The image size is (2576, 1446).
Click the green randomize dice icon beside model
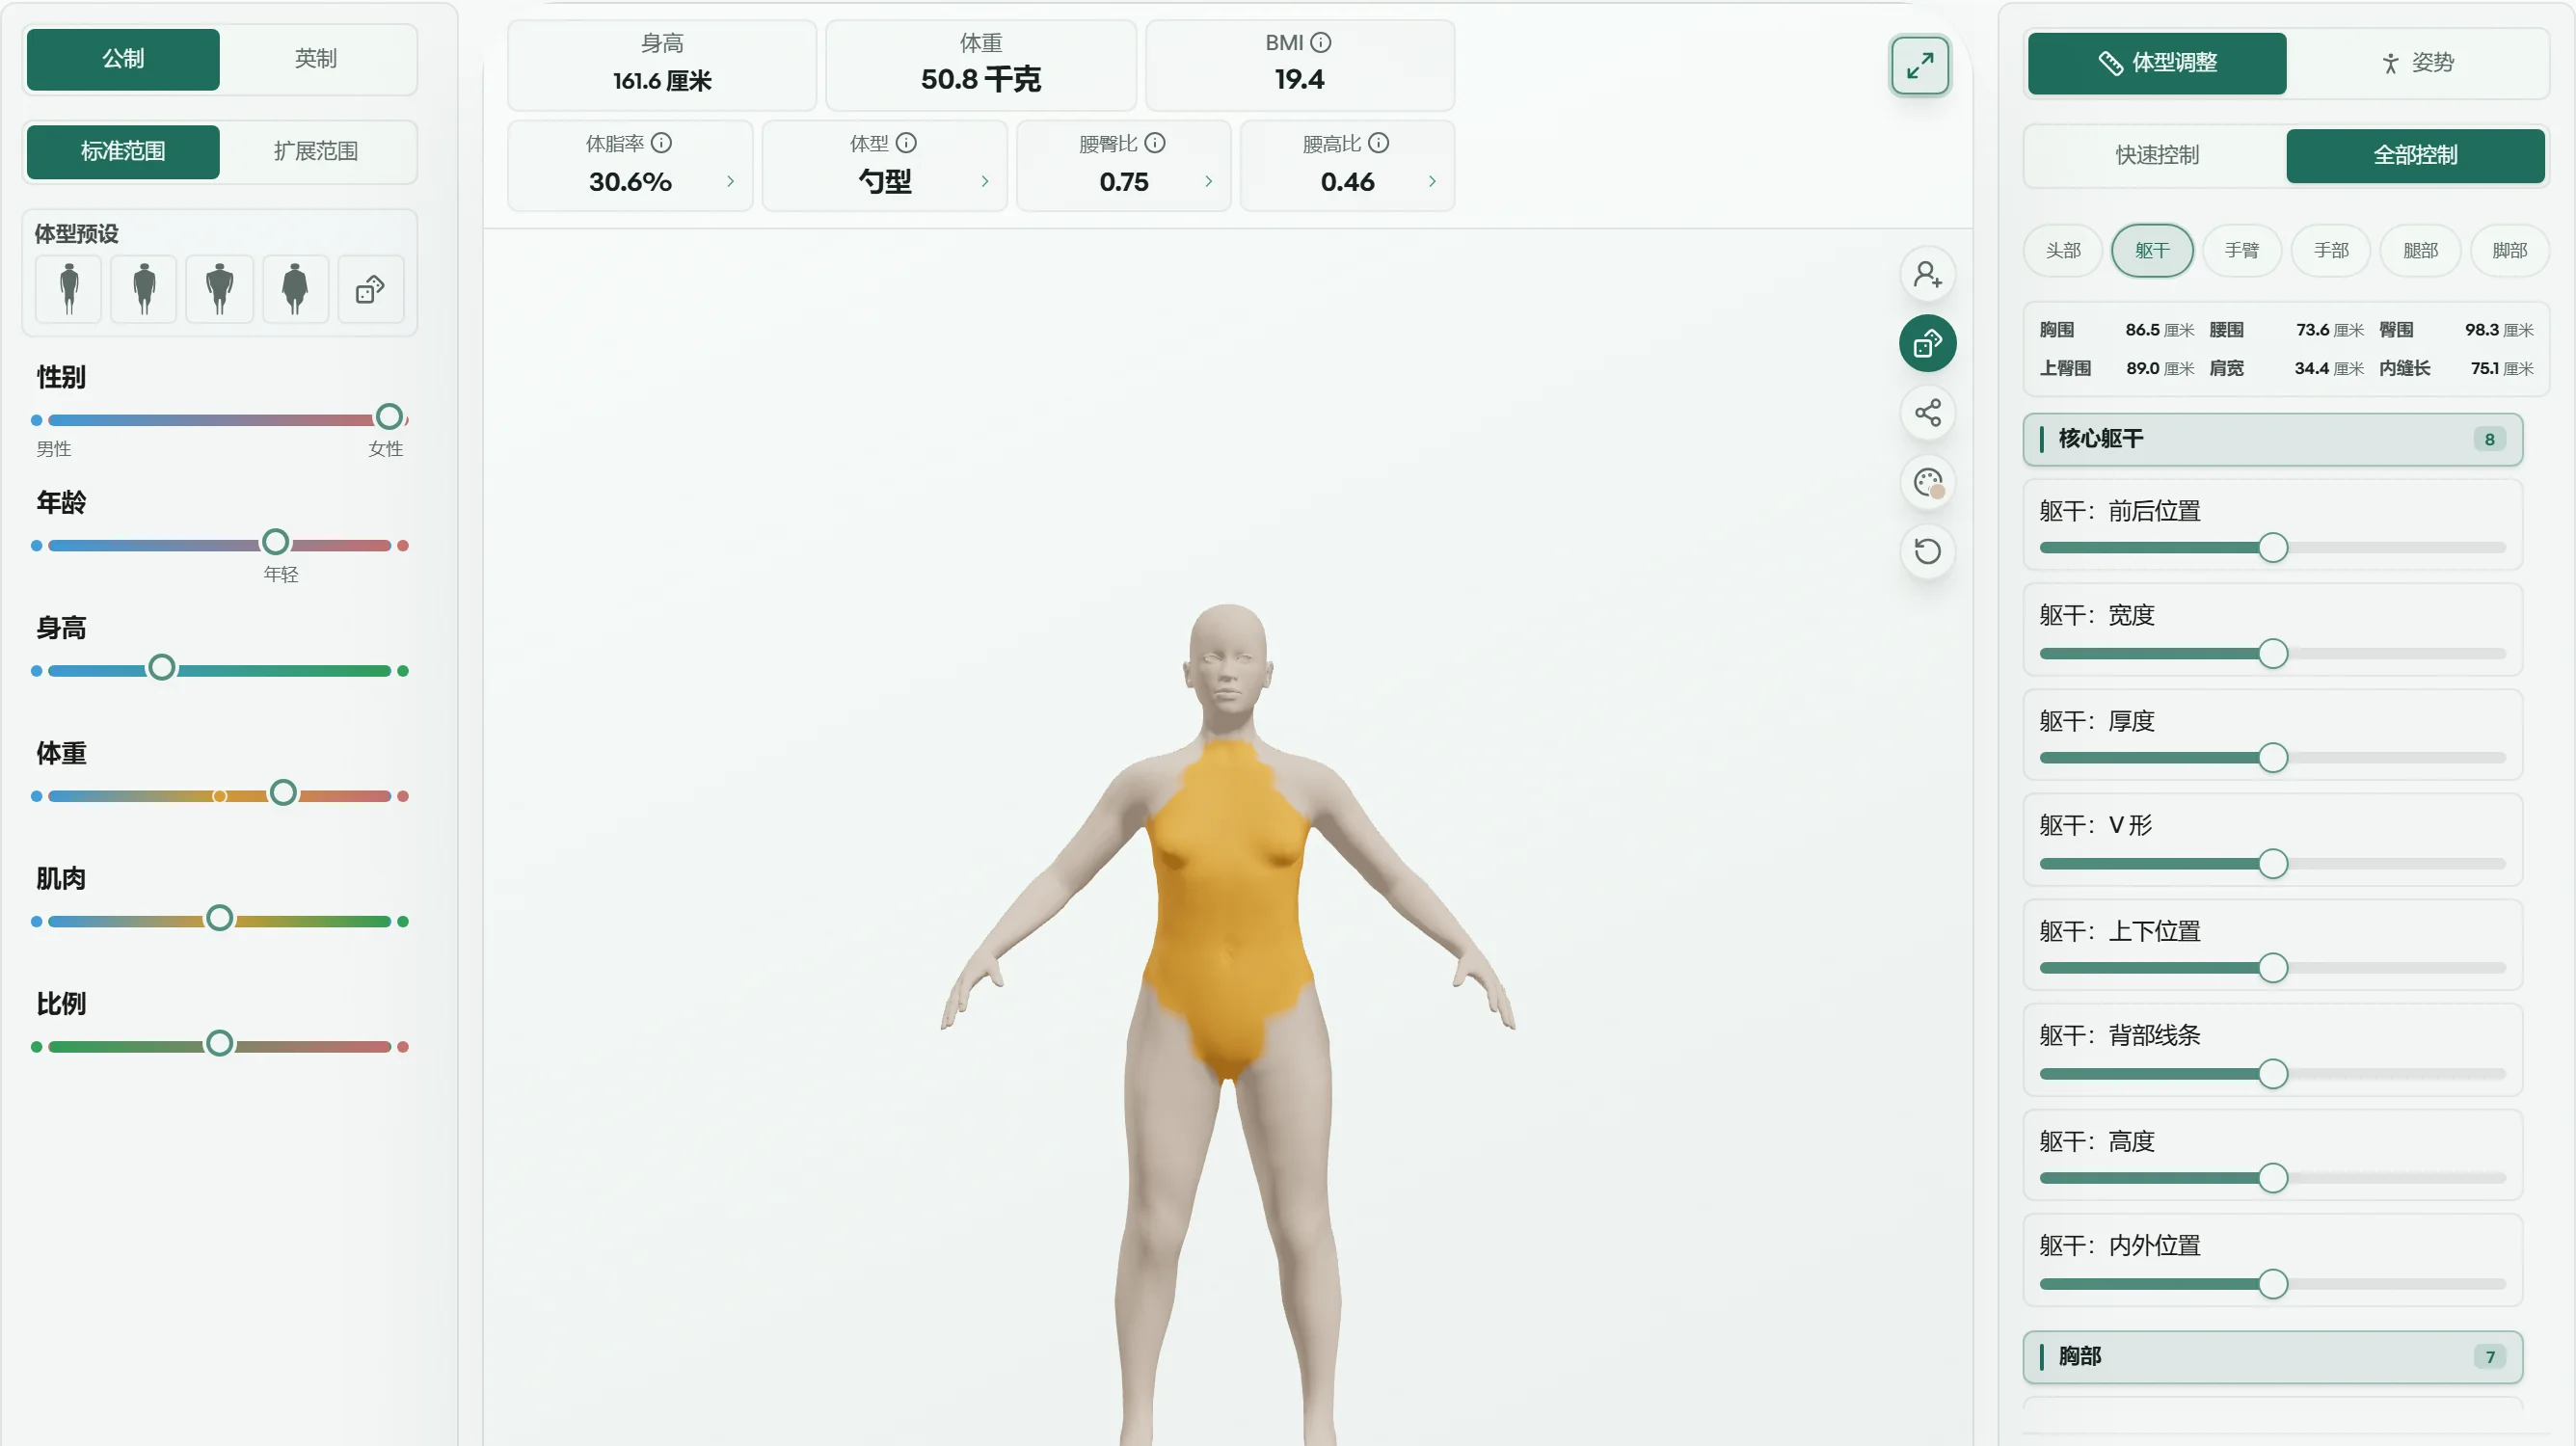1927,343
